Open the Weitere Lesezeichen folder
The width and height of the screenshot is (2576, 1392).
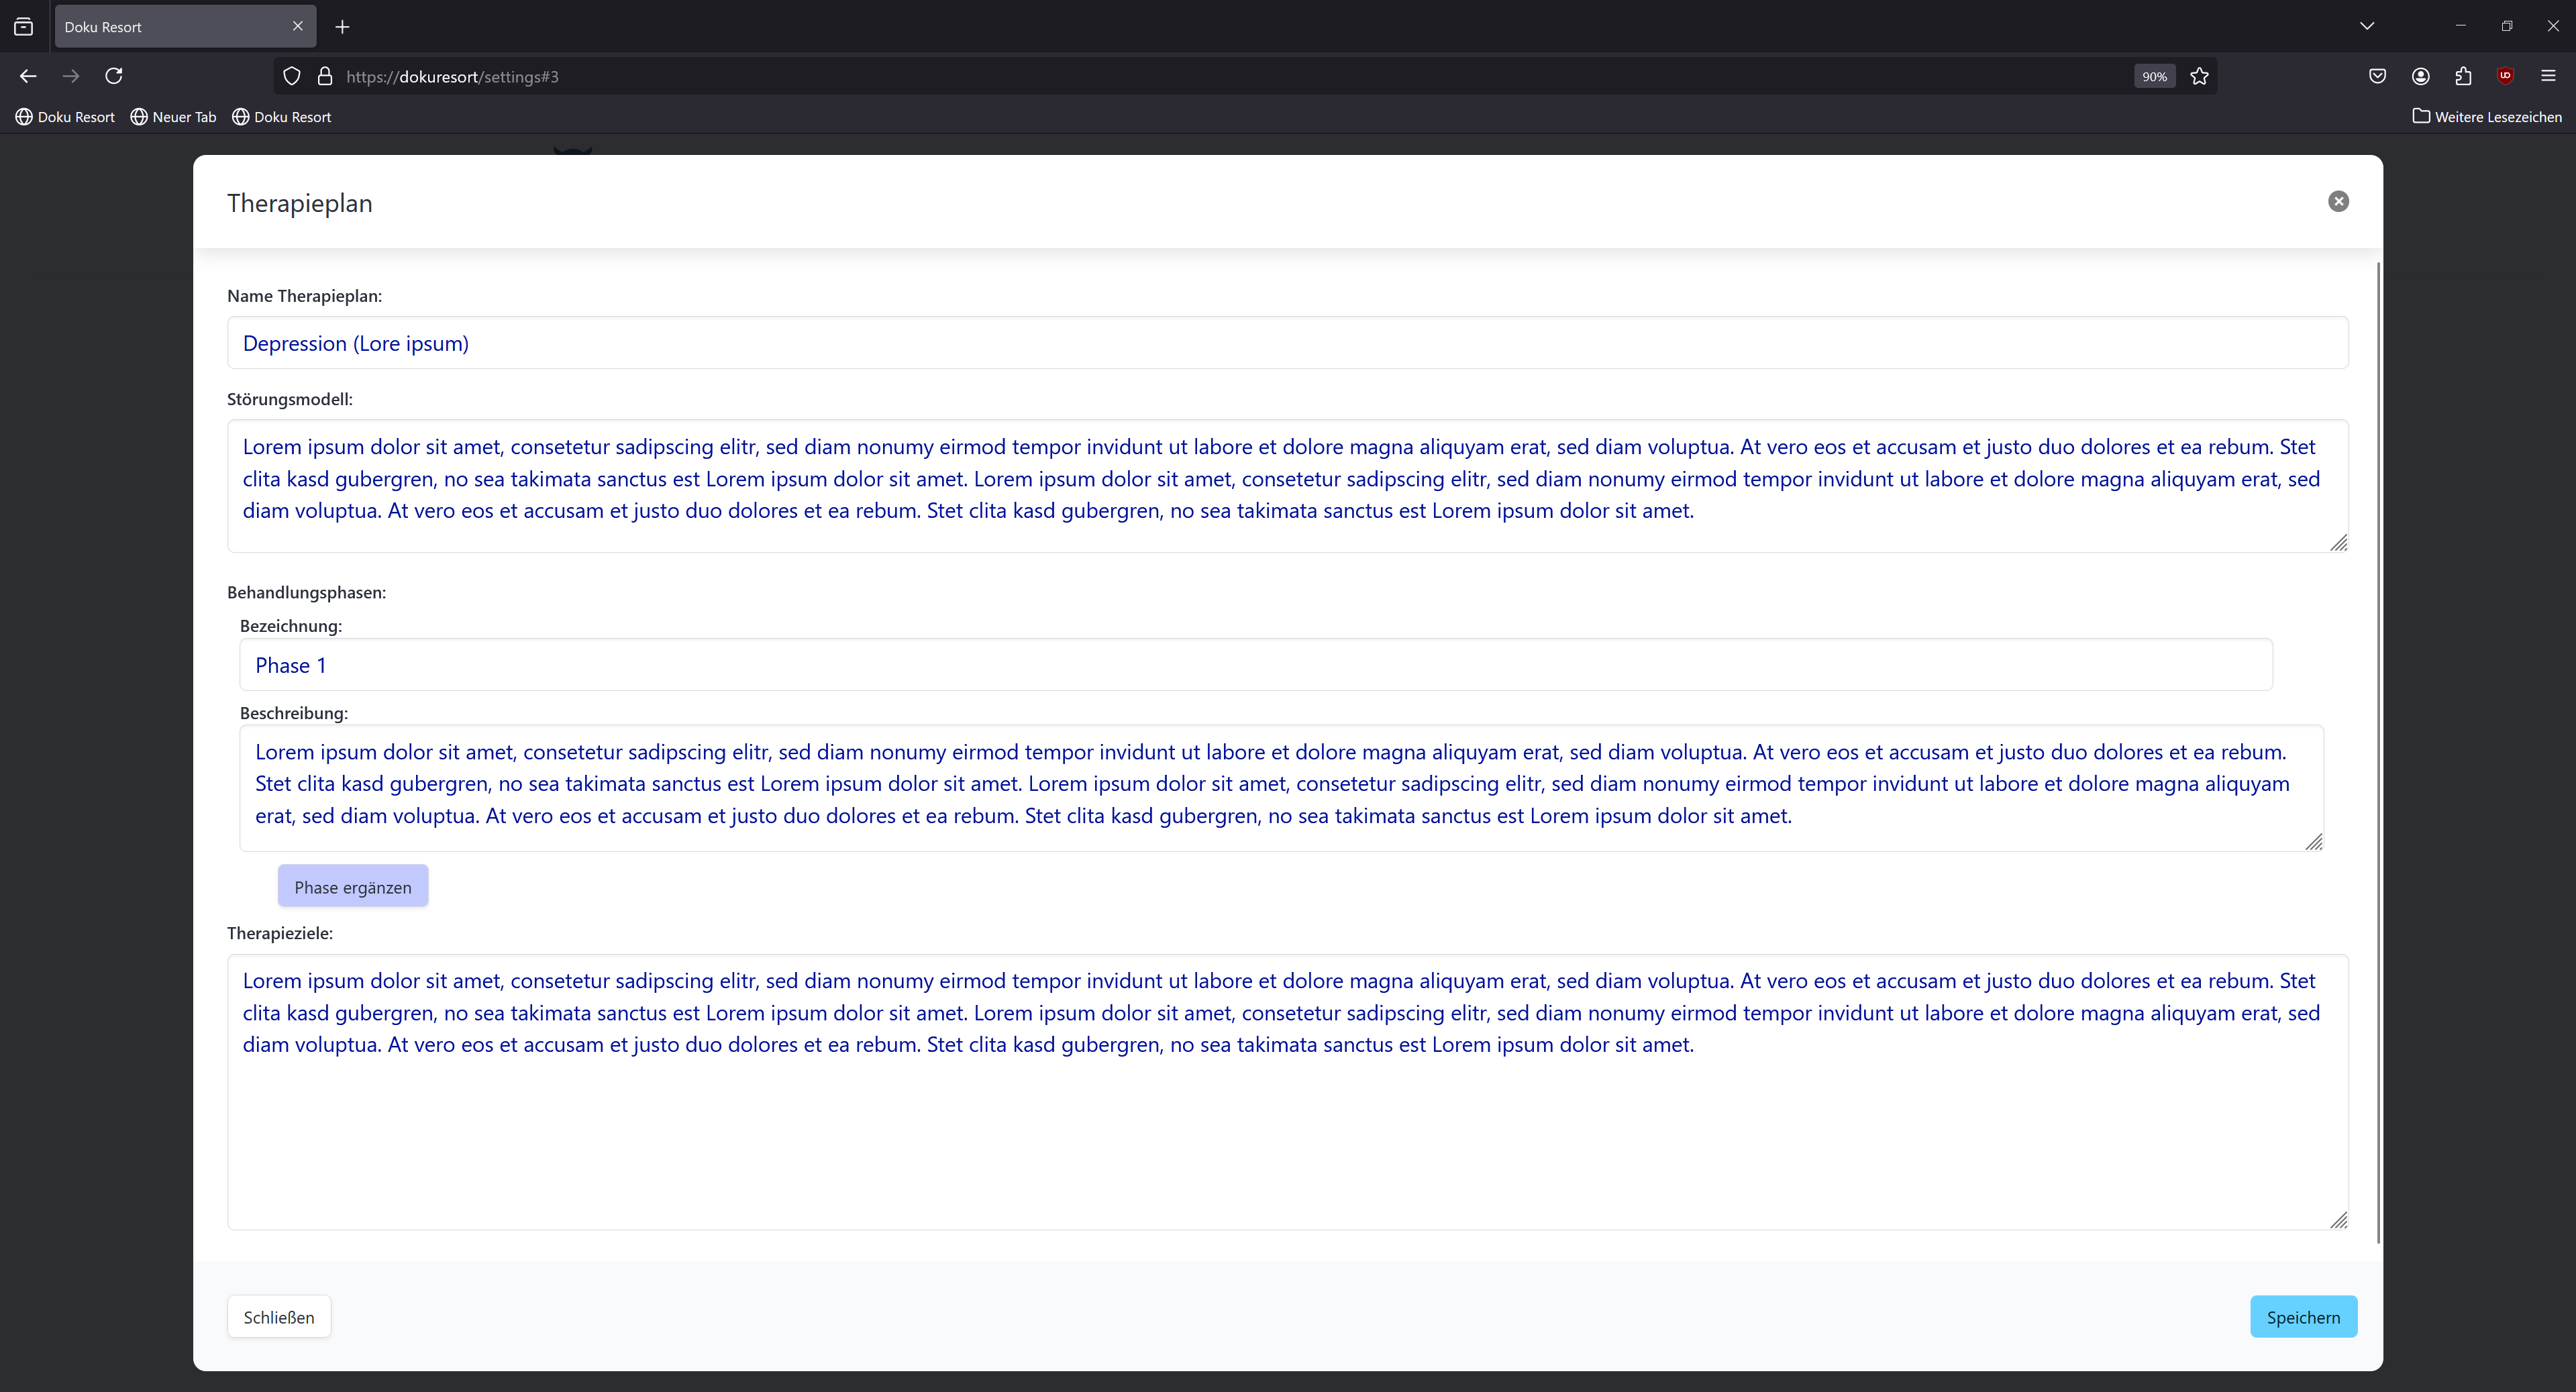tap(2487, 117)
